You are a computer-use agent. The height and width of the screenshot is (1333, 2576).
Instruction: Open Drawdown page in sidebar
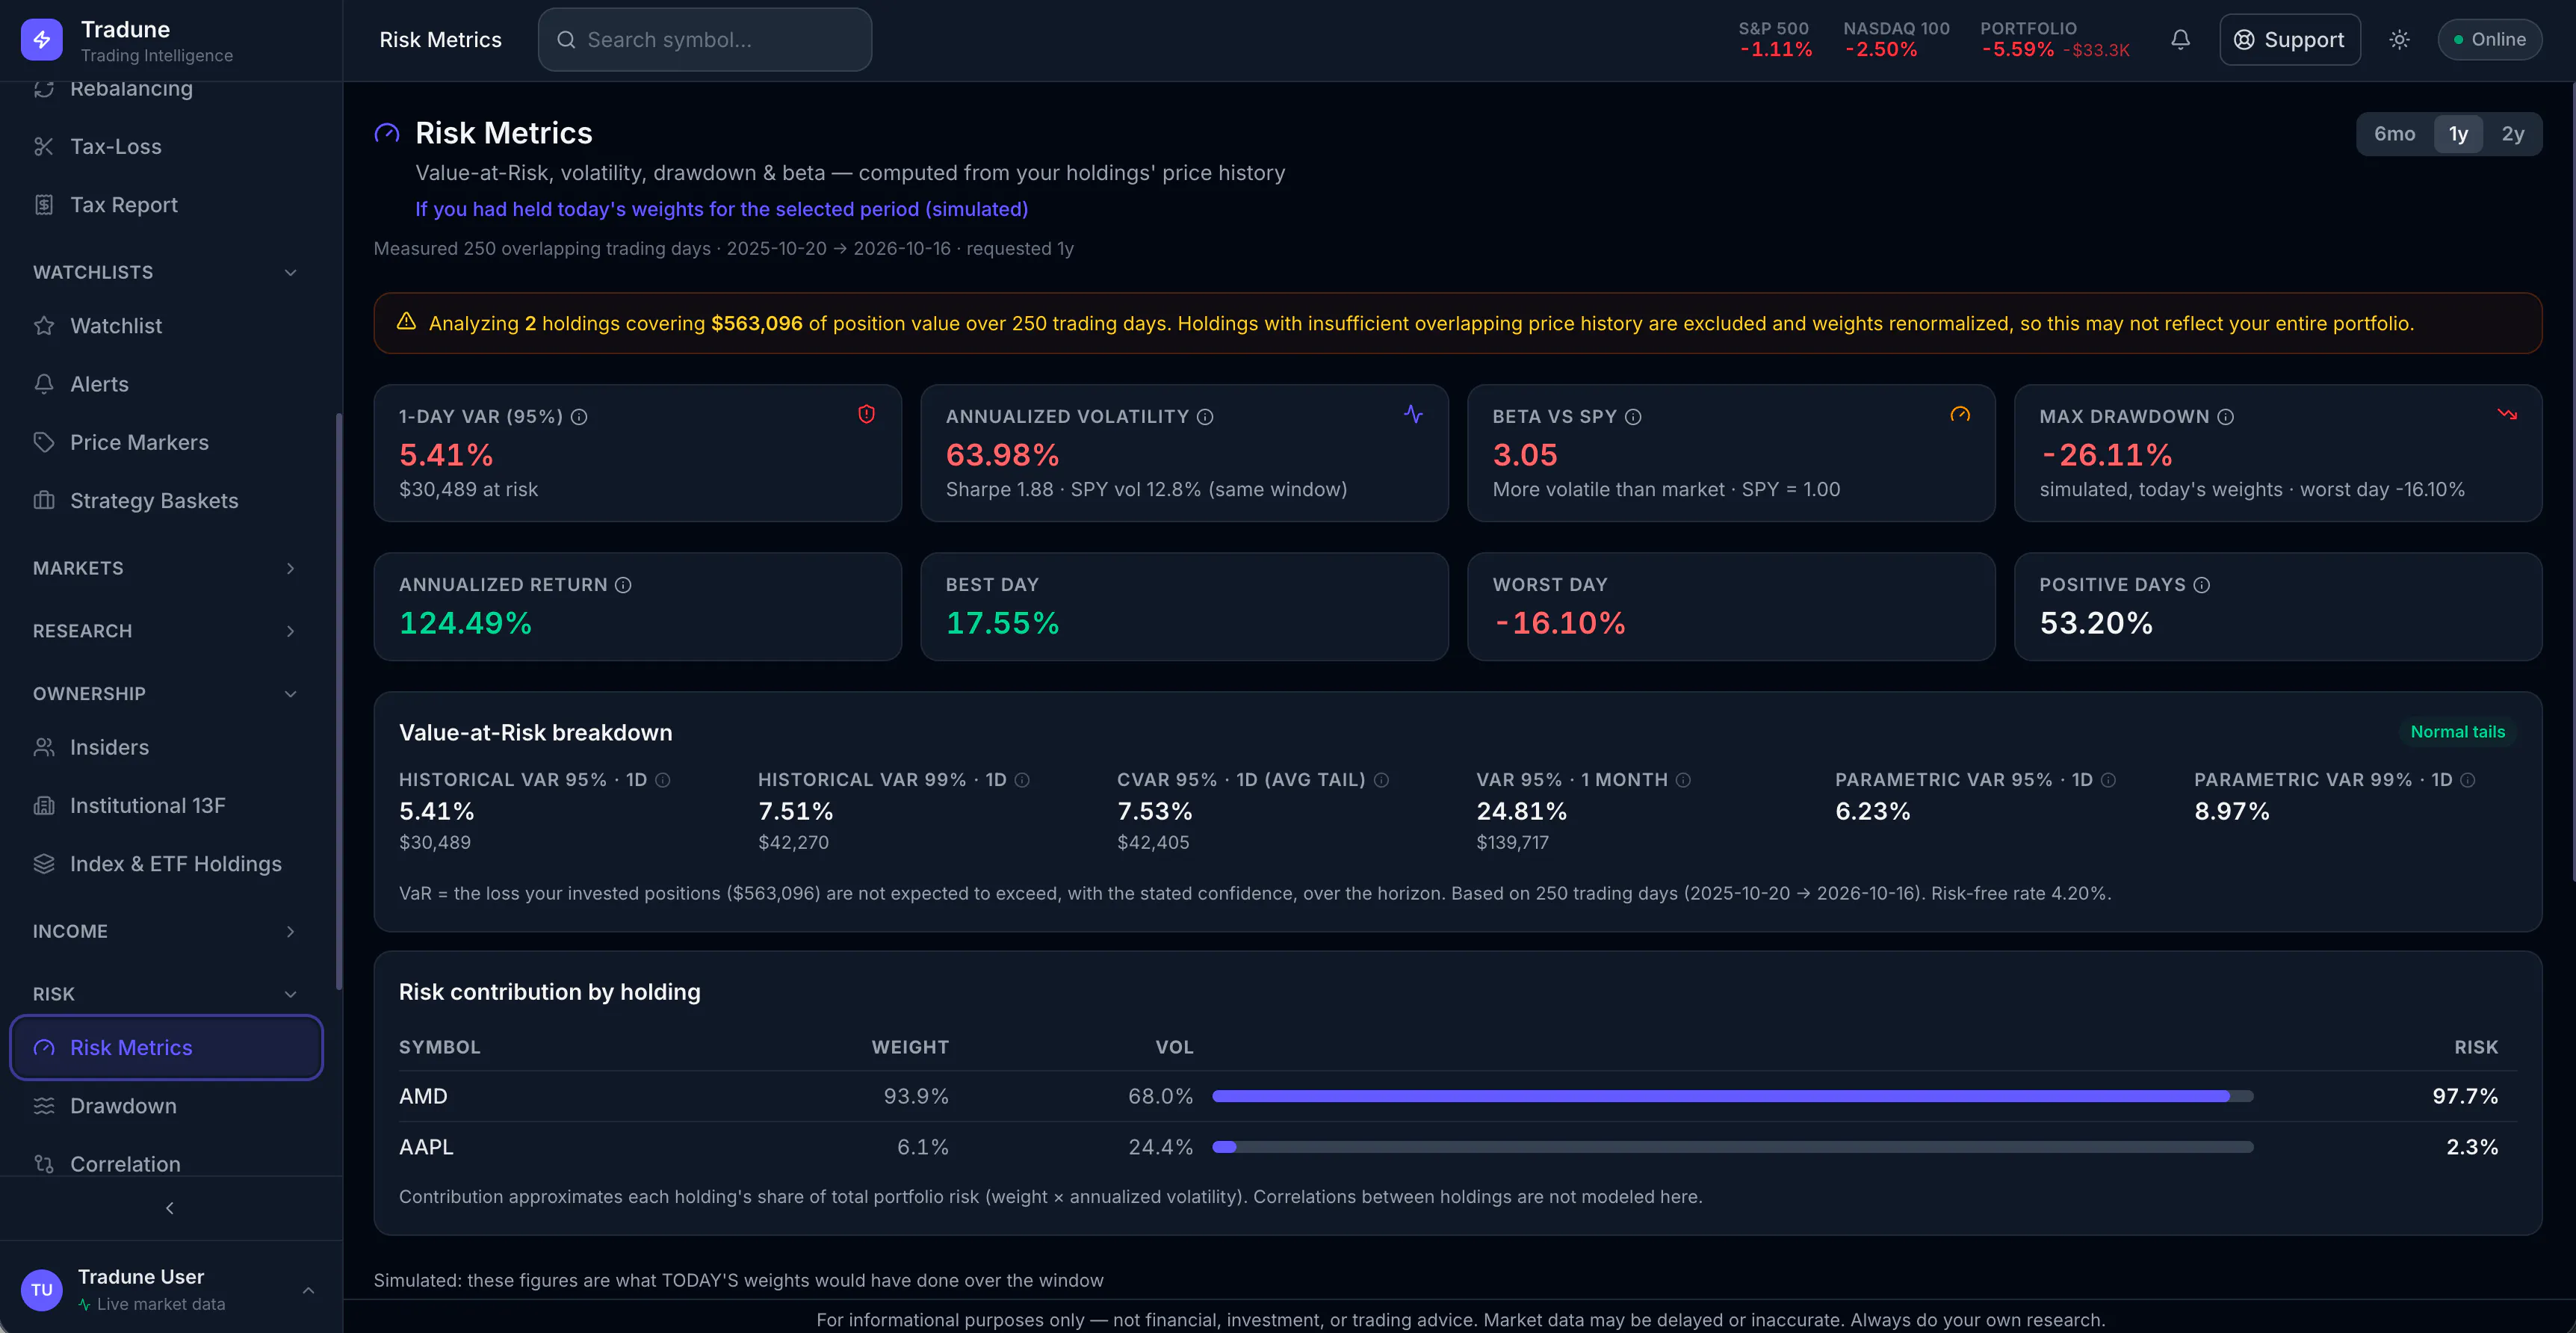[x=166, y=1106]
